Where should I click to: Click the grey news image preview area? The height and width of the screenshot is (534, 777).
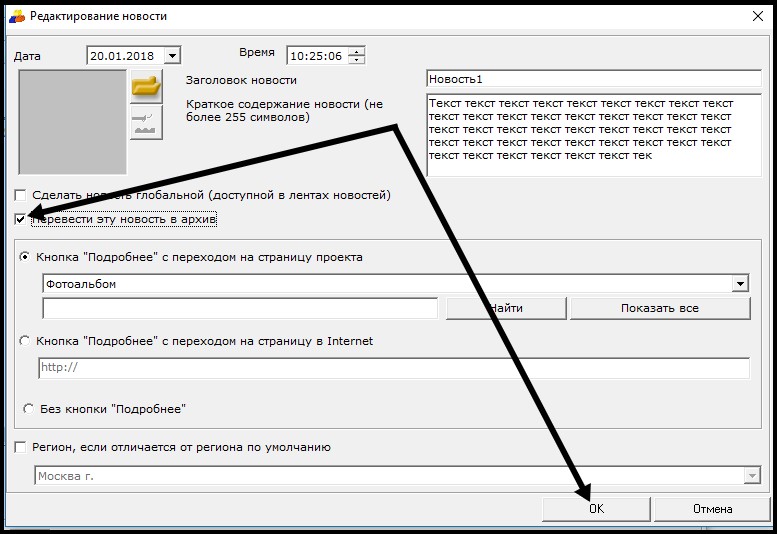73,122
